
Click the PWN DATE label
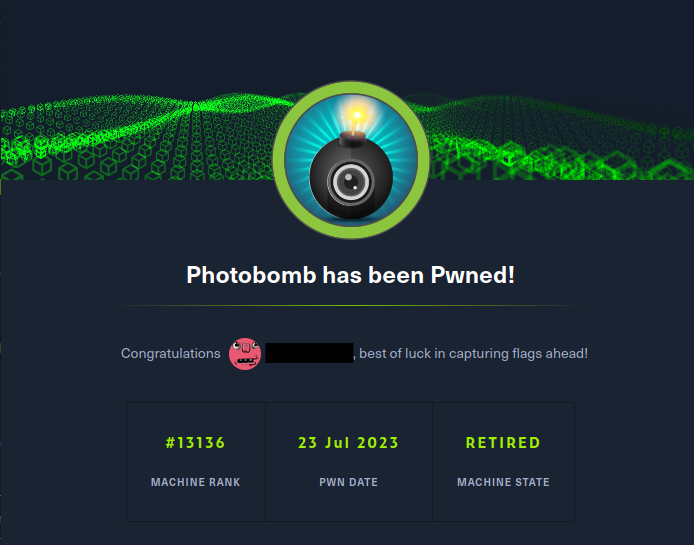coord(348,482)
